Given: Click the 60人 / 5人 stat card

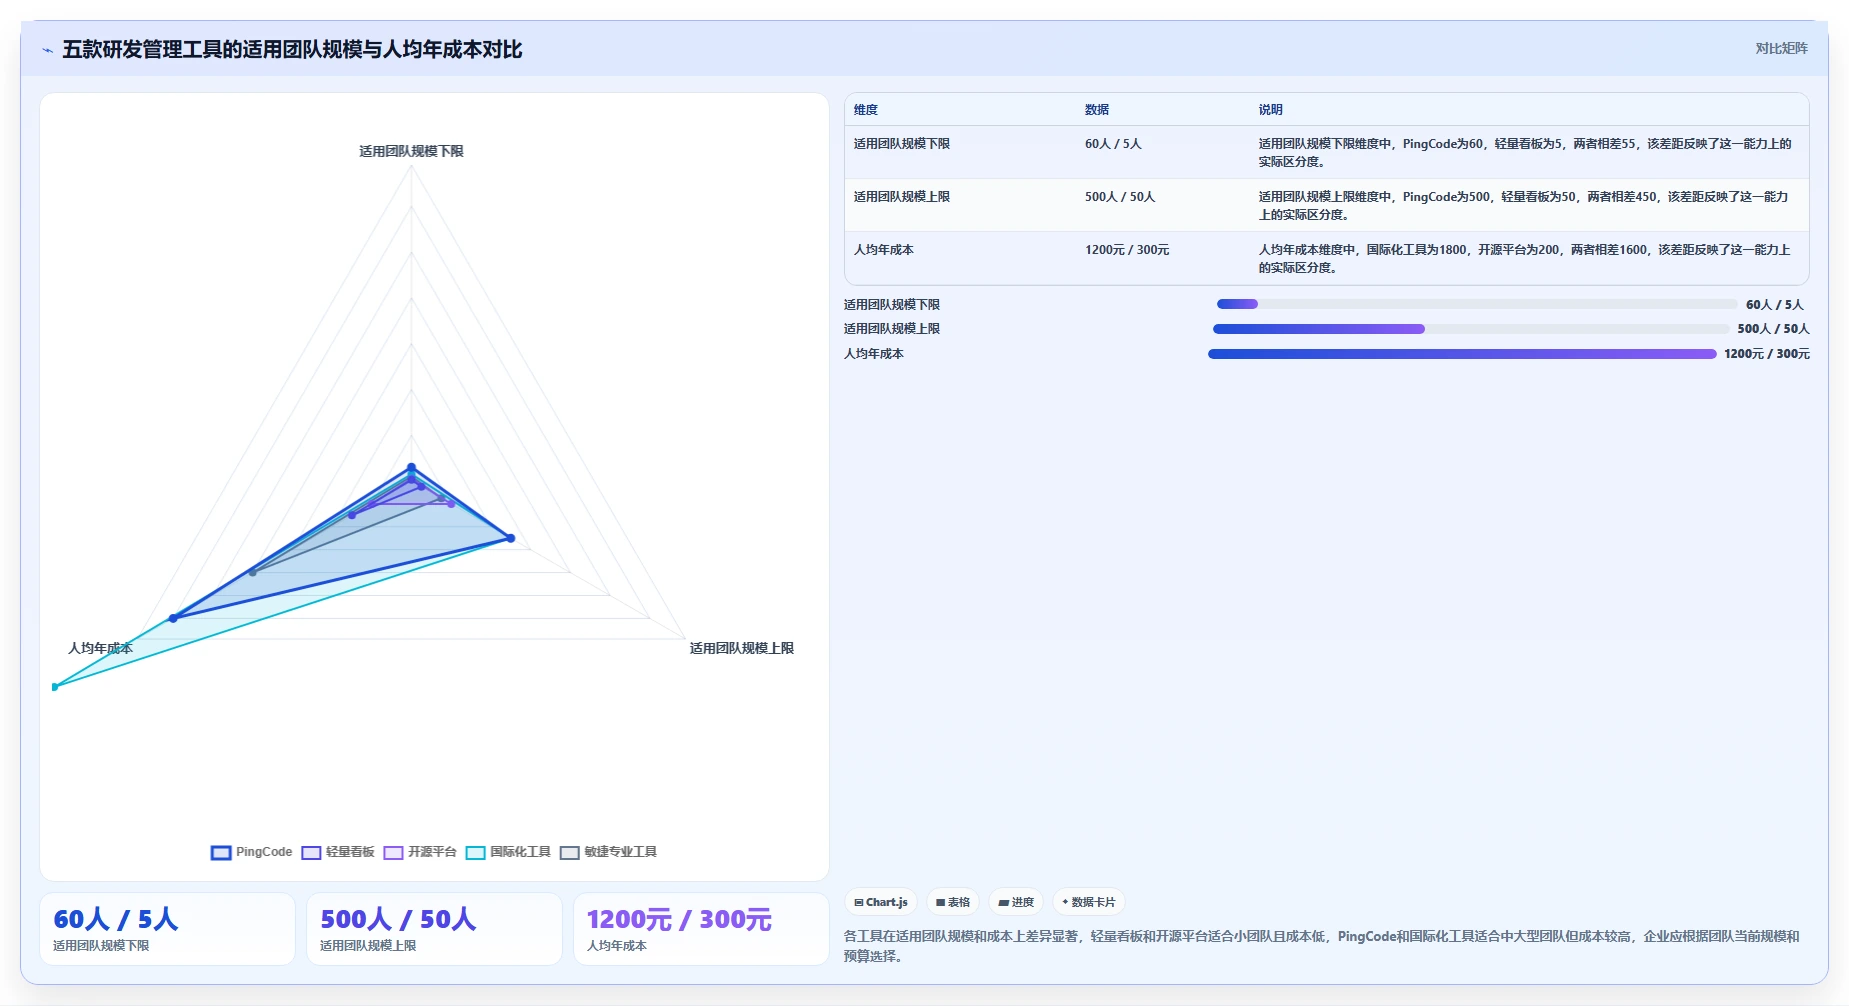Looking at the screenshot, I should pos(167,929).
